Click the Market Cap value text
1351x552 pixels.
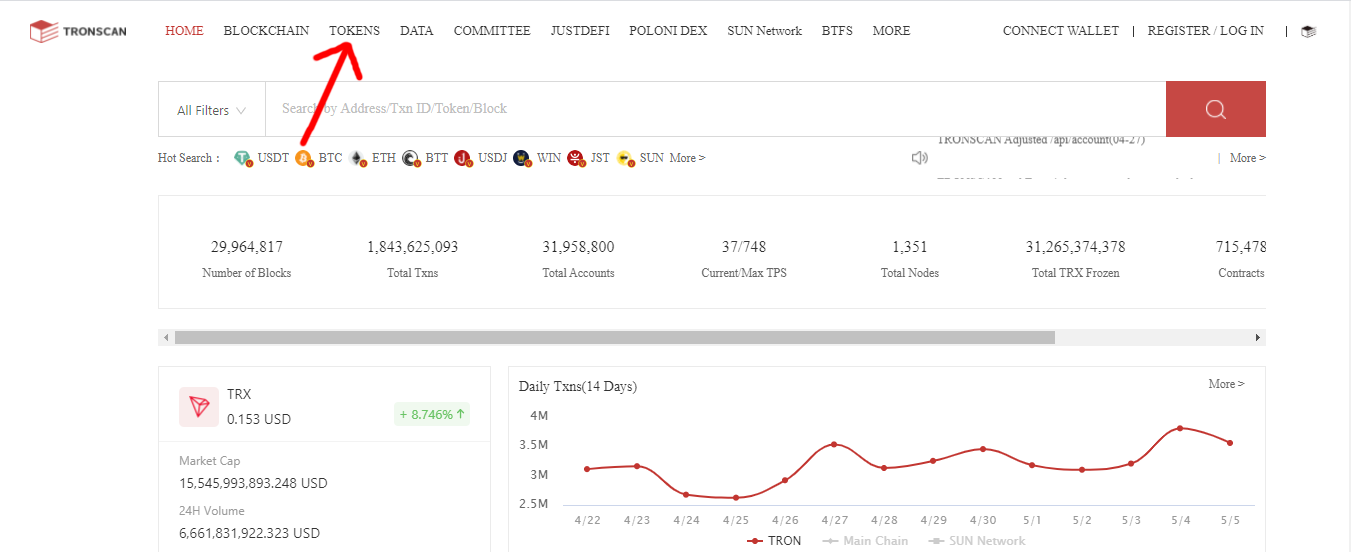pyautogui.click(x=254, y=483)
